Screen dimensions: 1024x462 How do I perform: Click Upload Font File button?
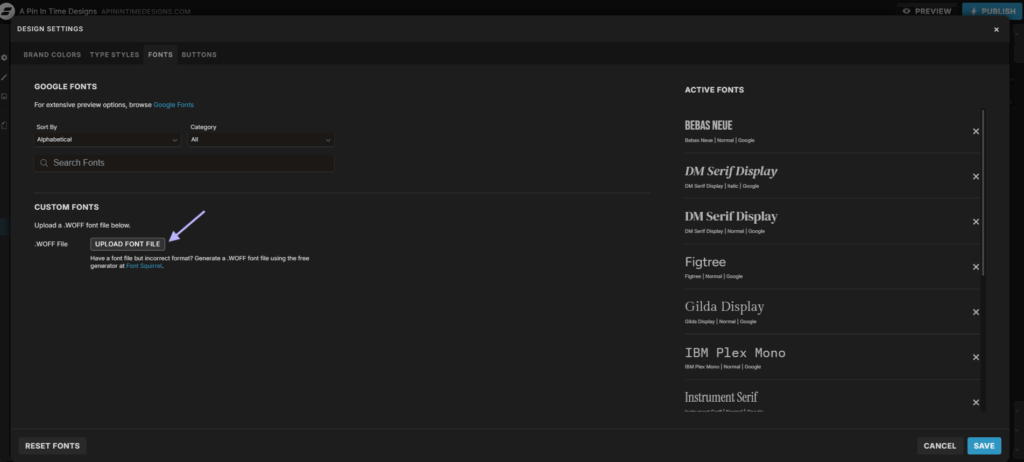(127, 244)
